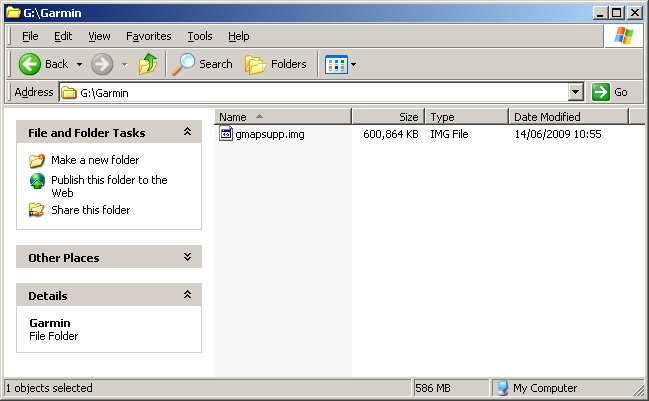Viewport: 649px width, 401px height.
Task: Sort by Name column header
Action: click(283, 117)
